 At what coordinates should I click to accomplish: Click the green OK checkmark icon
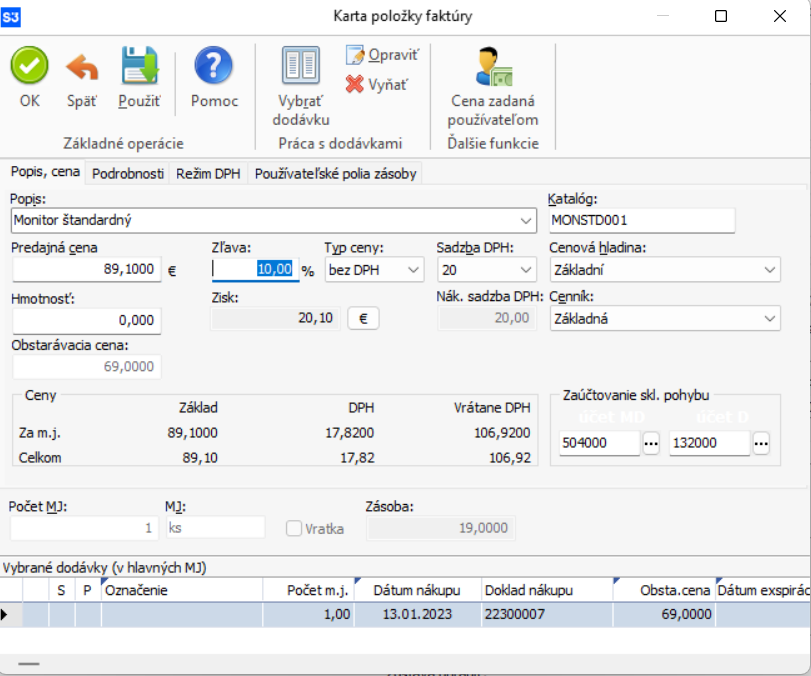coord(30,67)
